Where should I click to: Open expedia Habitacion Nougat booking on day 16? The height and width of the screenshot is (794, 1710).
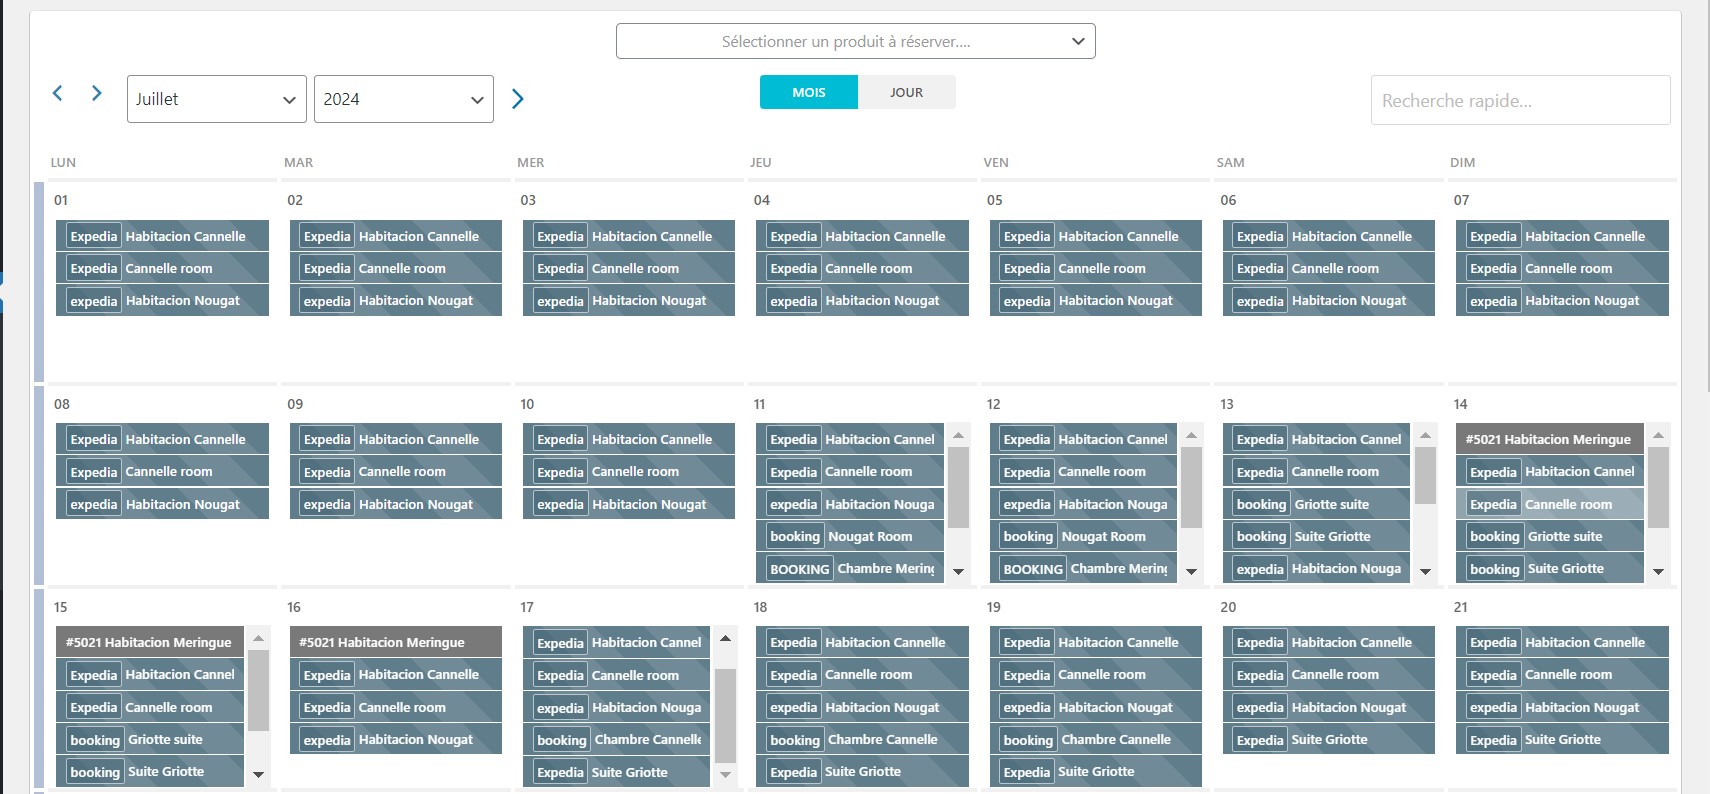396,739
